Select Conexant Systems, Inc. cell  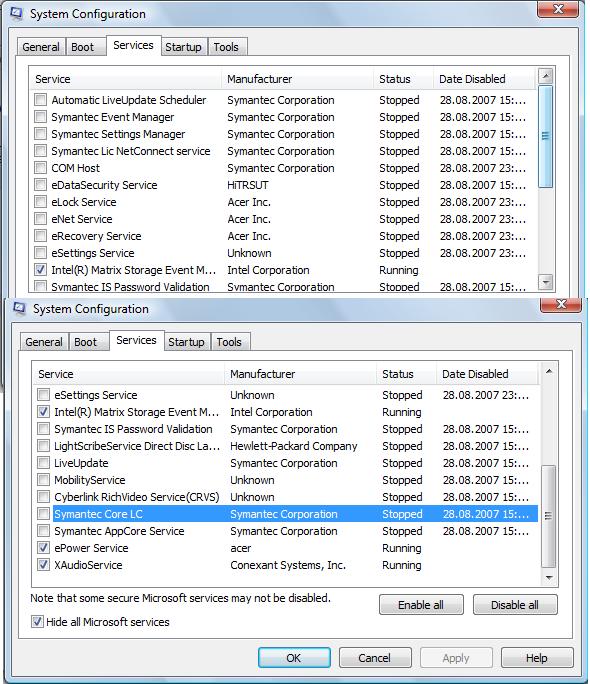tap(288, 564)
